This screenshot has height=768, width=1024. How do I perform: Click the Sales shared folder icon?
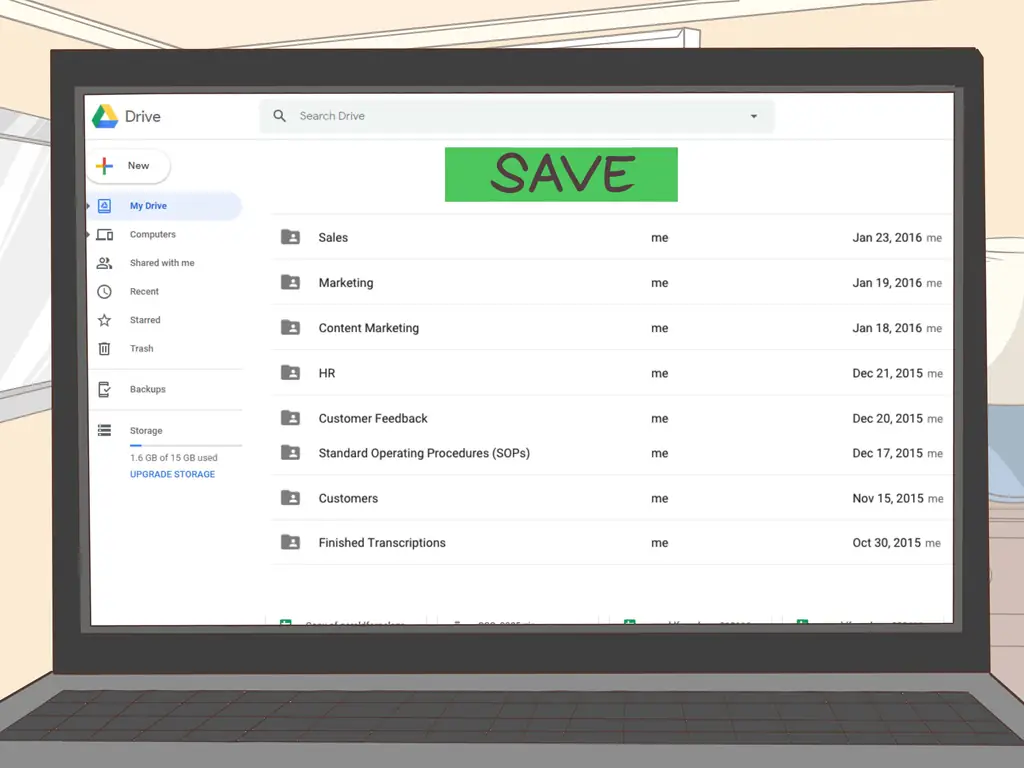tap(290, 237)
